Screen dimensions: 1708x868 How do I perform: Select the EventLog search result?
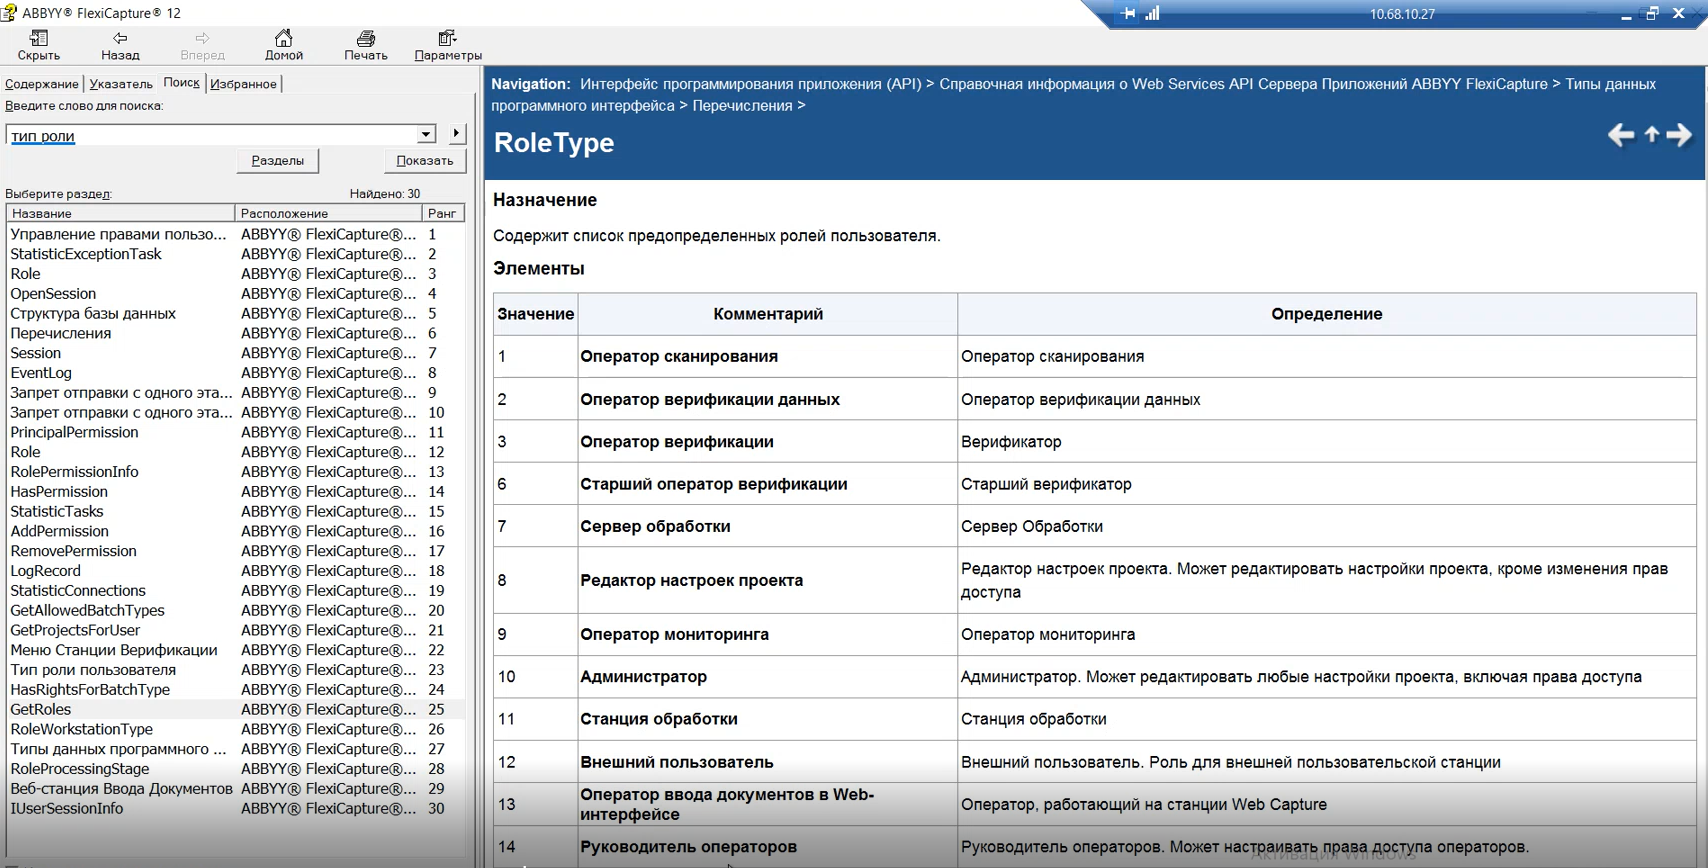pyautogui.click(x=41, y=373)
